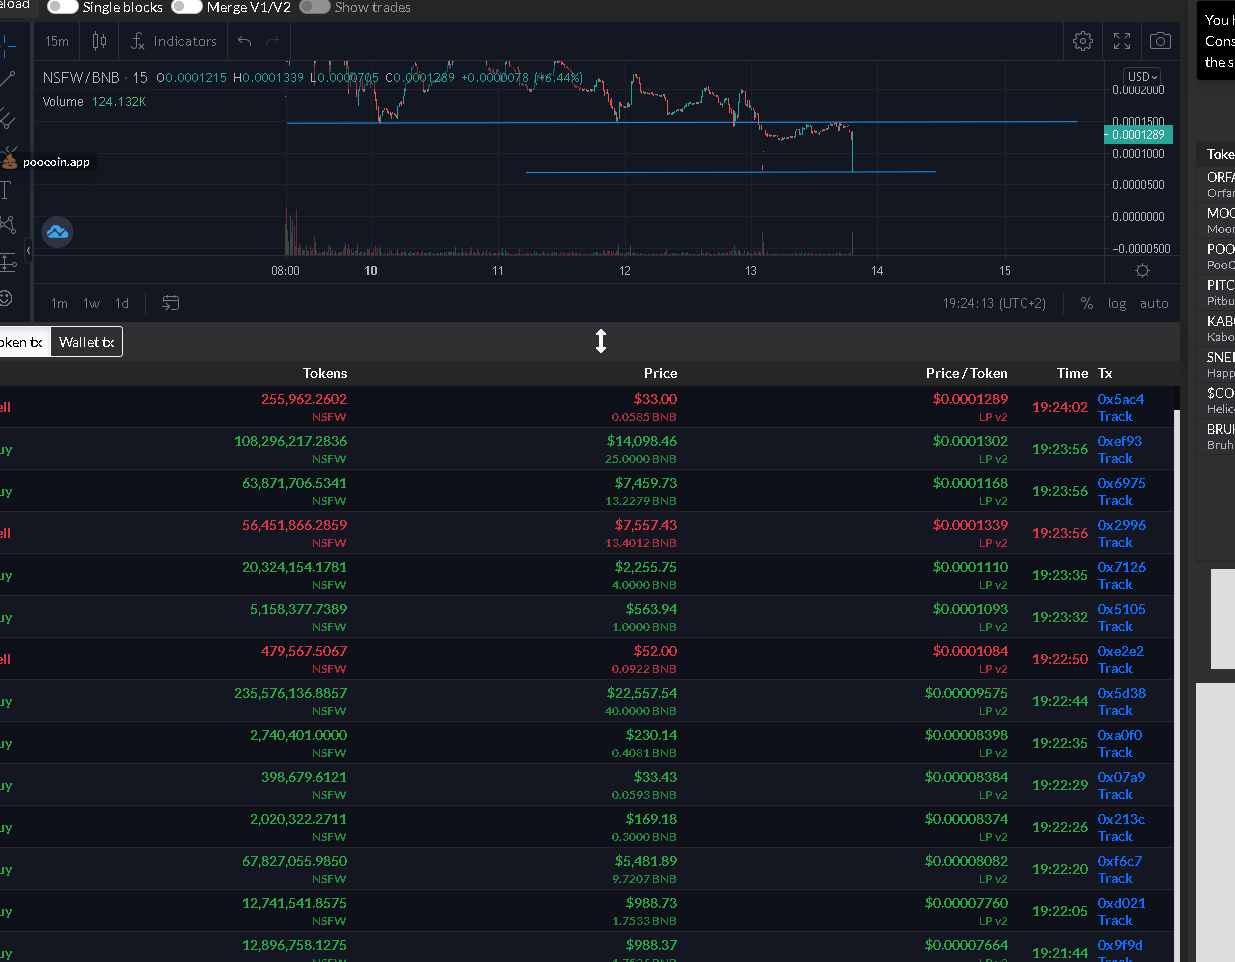Click the Volume 124.132K indicator label
This screenshot has width=1235, height=962.
(94, 102)
